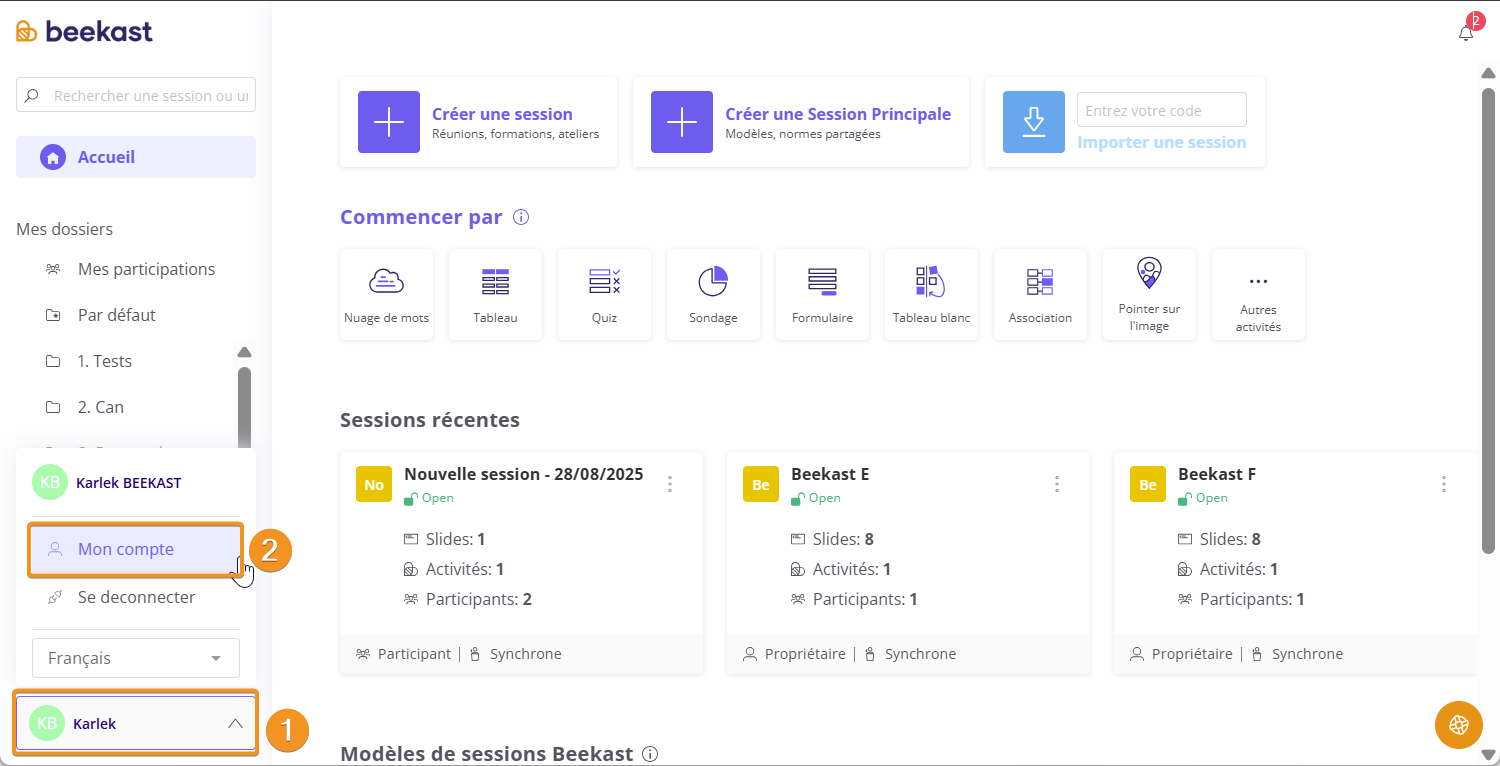
Task: Click folder list scroll-up arrow
Action: tap(244, 352)
